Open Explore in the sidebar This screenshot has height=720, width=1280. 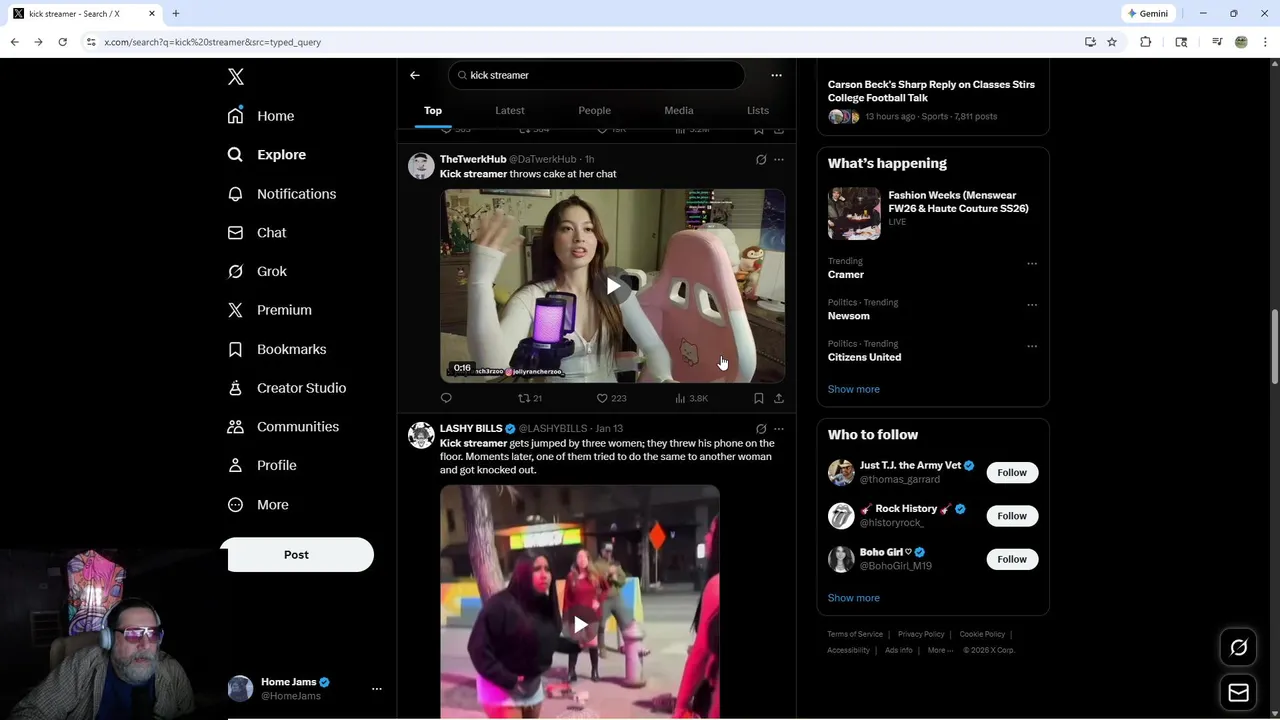tap(267, 155)
